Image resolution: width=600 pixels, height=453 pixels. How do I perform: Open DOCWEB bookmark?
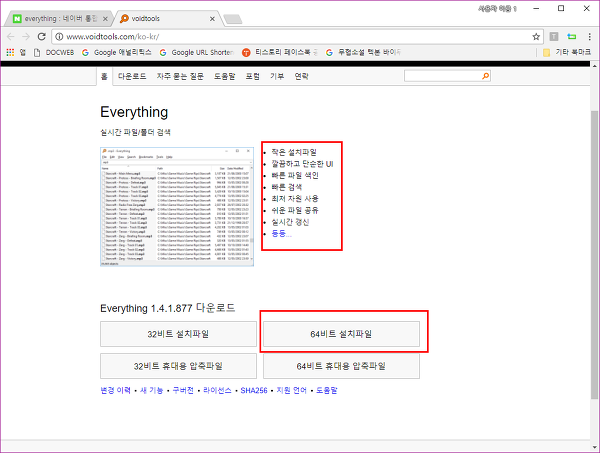(x=54, y=52)
